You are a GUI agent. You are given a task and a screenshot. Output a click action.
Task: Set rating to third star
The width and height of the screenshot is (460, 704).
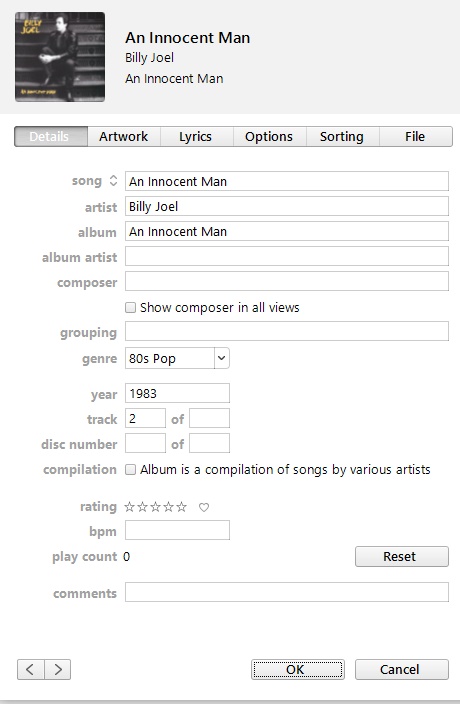(155, 507)
